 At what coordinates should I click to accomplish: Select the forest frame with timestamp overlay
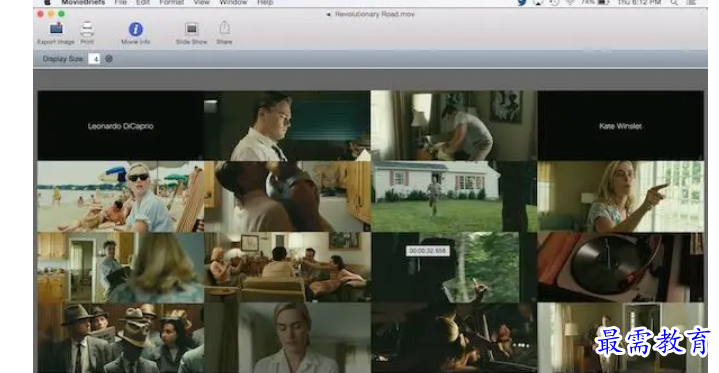click(454, 267)
